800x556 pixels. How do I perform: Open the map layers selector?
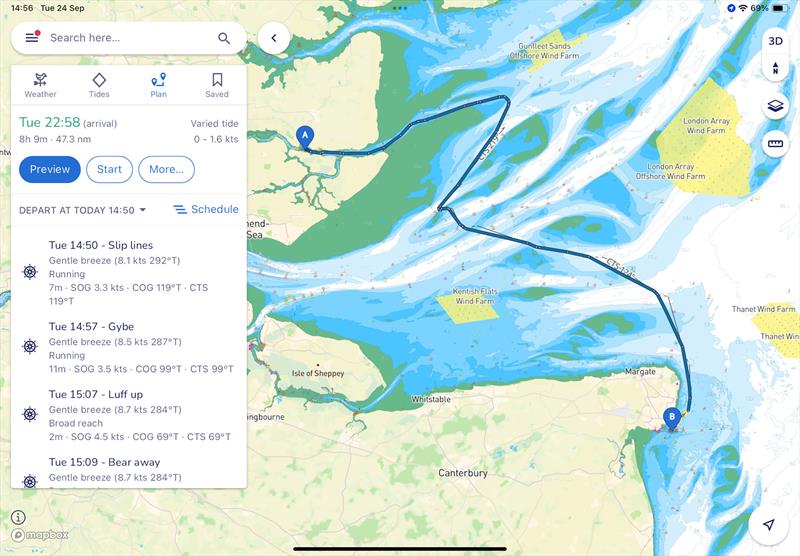pos(776,106)
